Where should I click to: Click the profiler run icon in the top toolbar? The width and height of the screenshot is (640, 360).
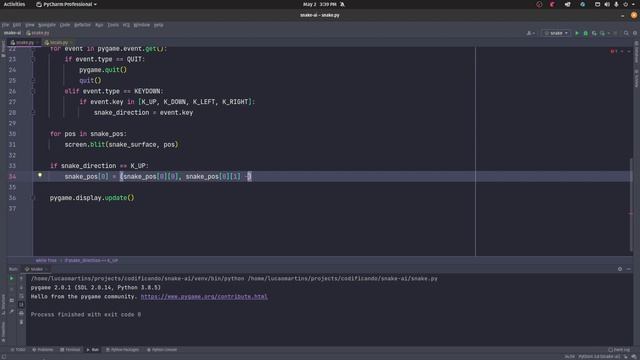[602, 33]
